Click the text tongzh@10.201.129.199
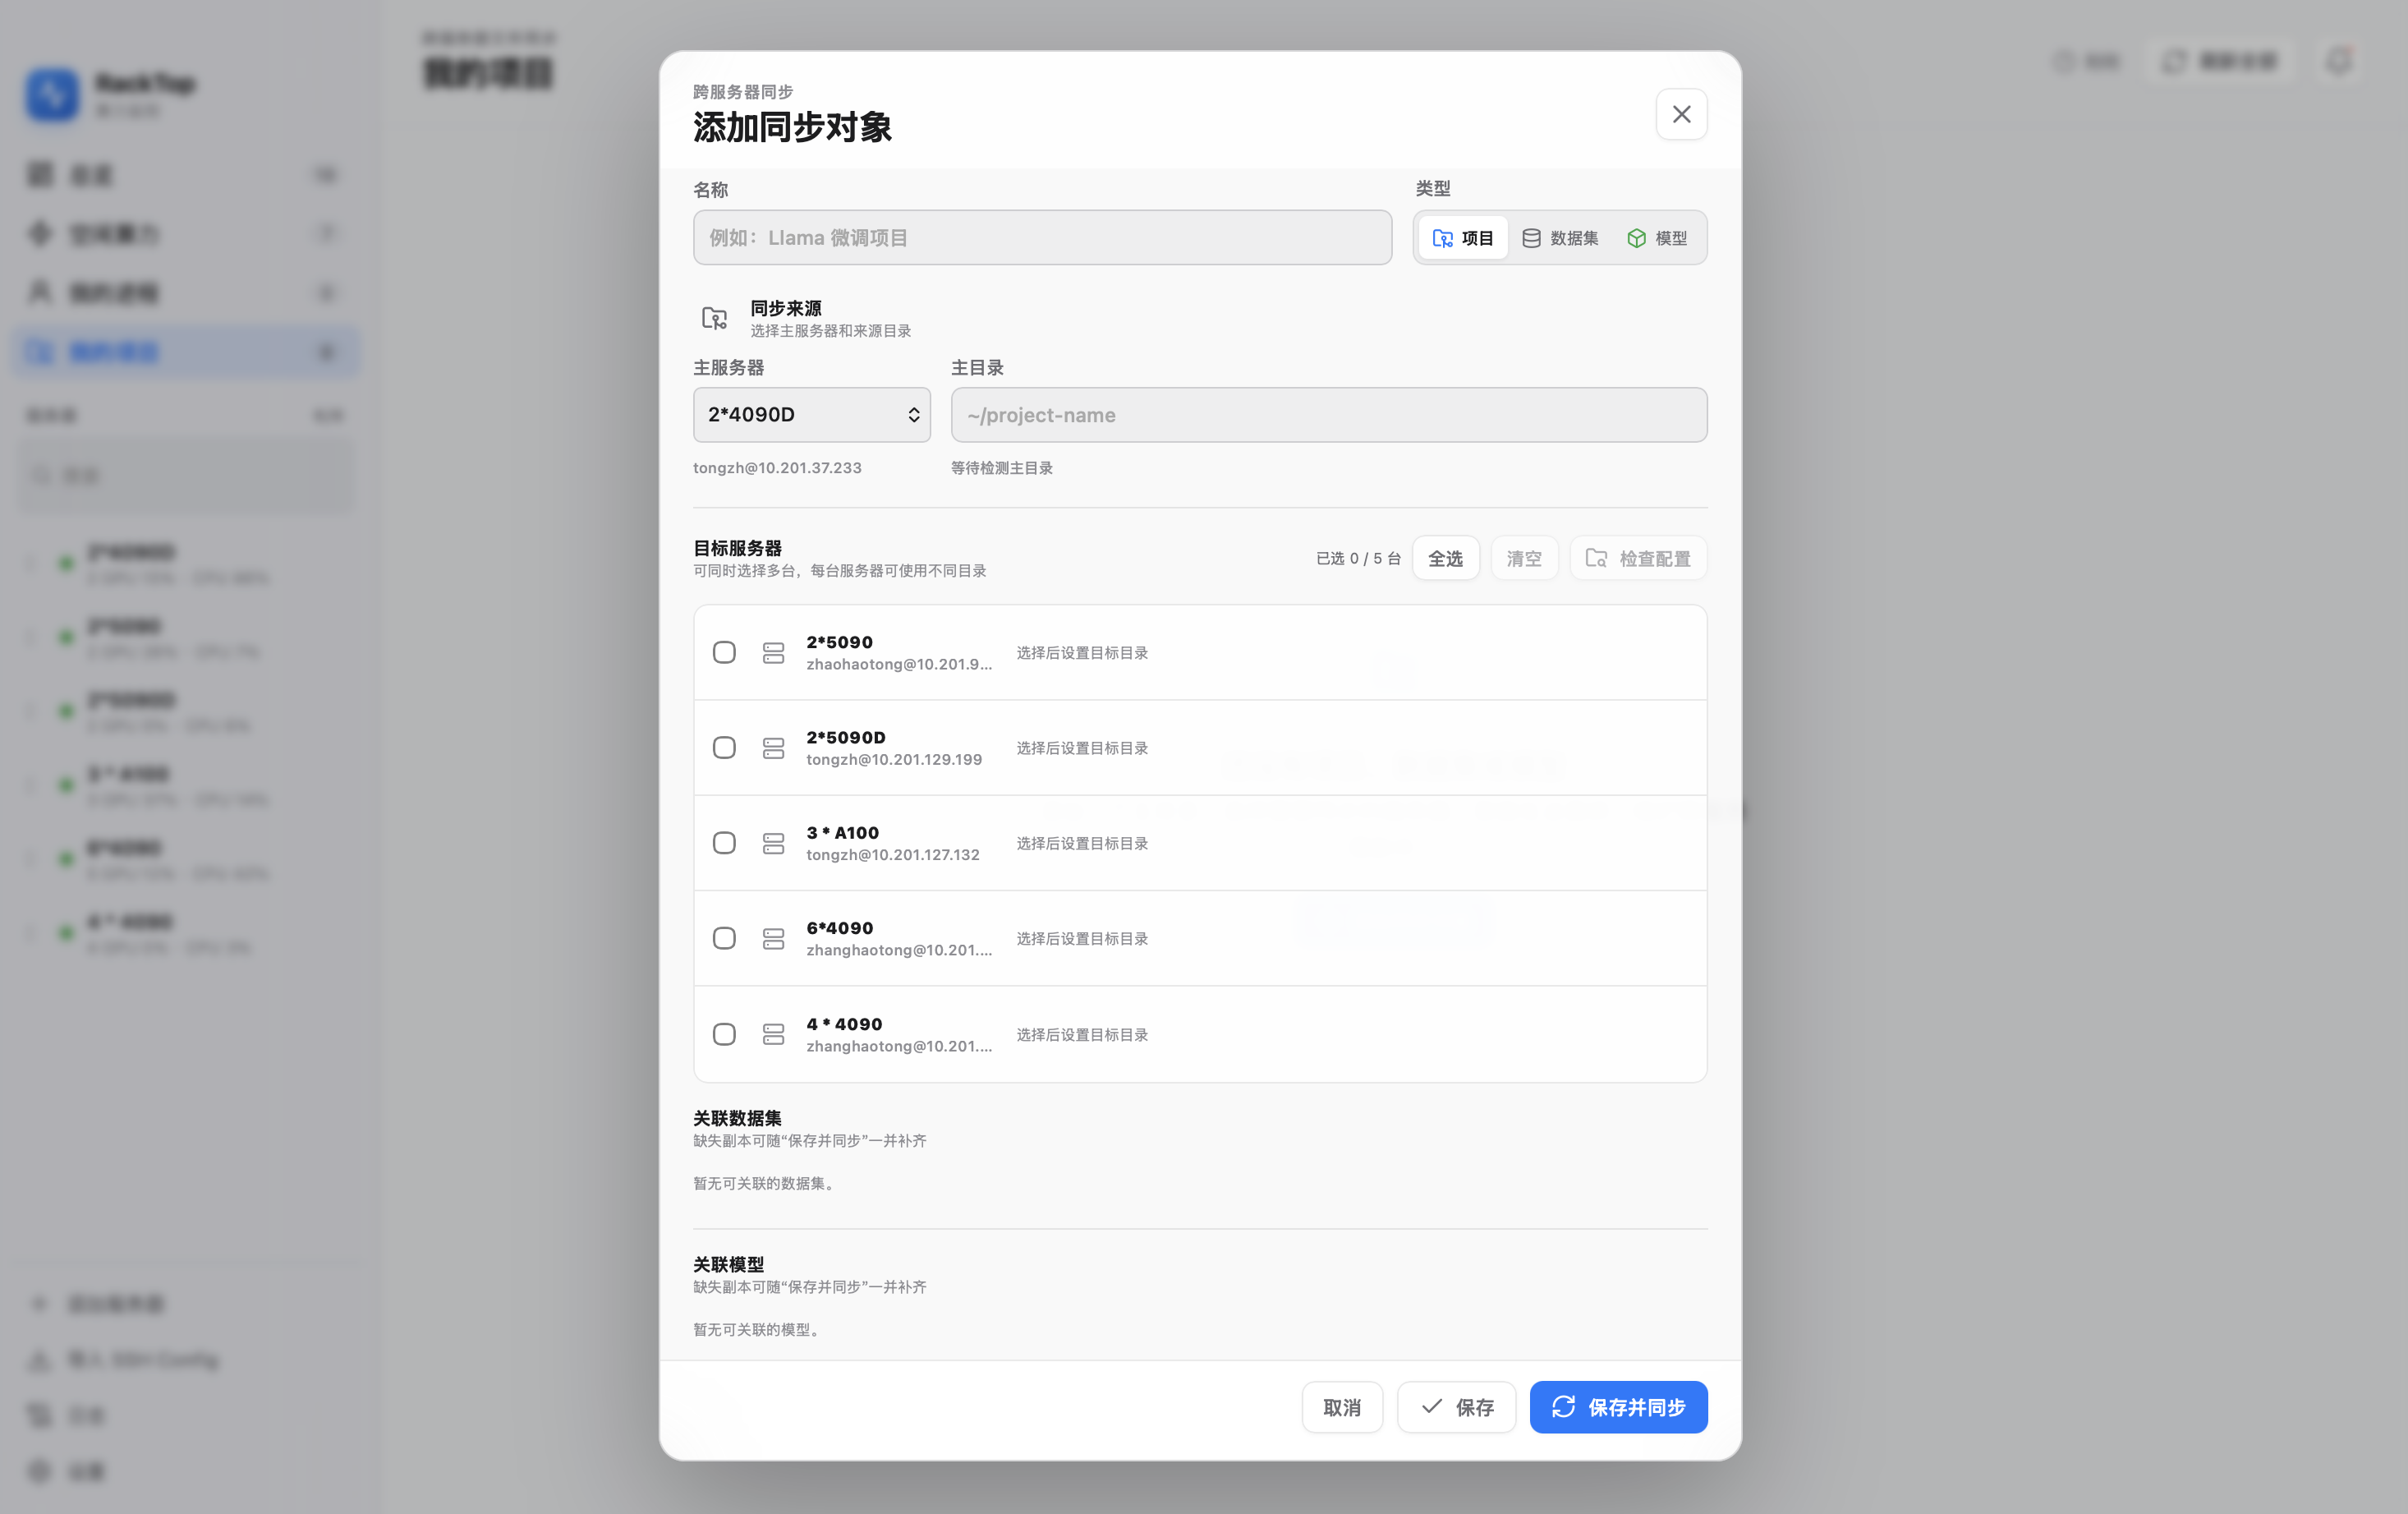 click(x=894, y=760)
